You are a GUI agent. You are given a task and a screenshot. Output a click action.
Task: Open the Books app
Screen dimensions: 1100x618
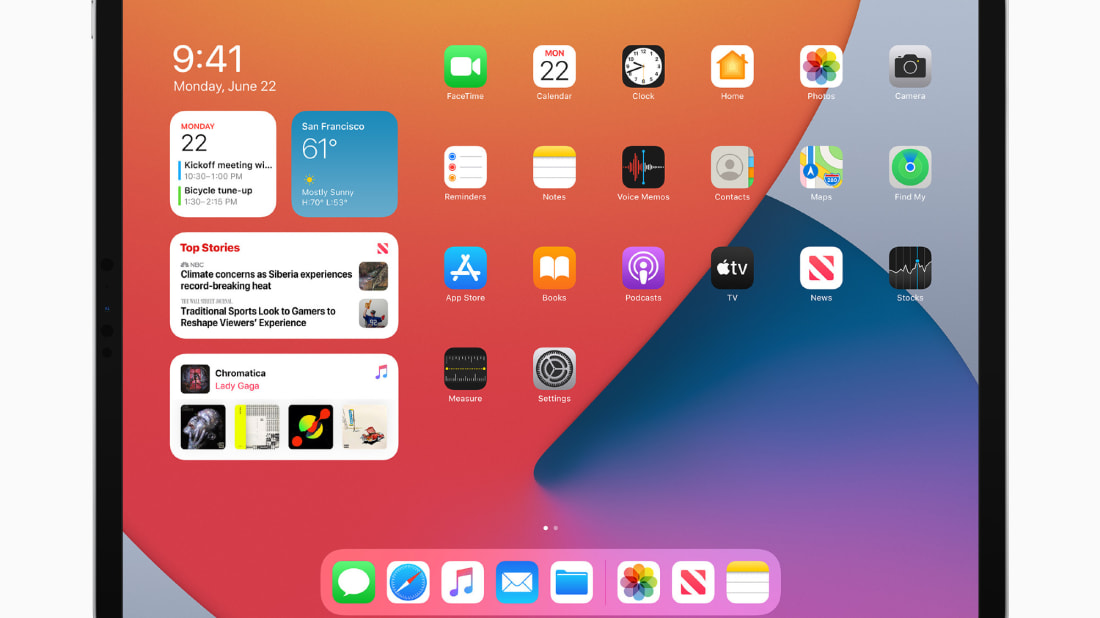coord(554,268)
